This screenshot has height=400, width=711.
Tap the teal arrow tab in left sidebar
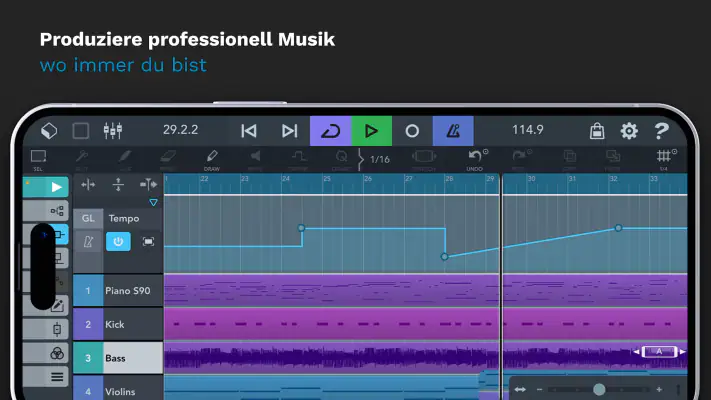click(46, 187)
